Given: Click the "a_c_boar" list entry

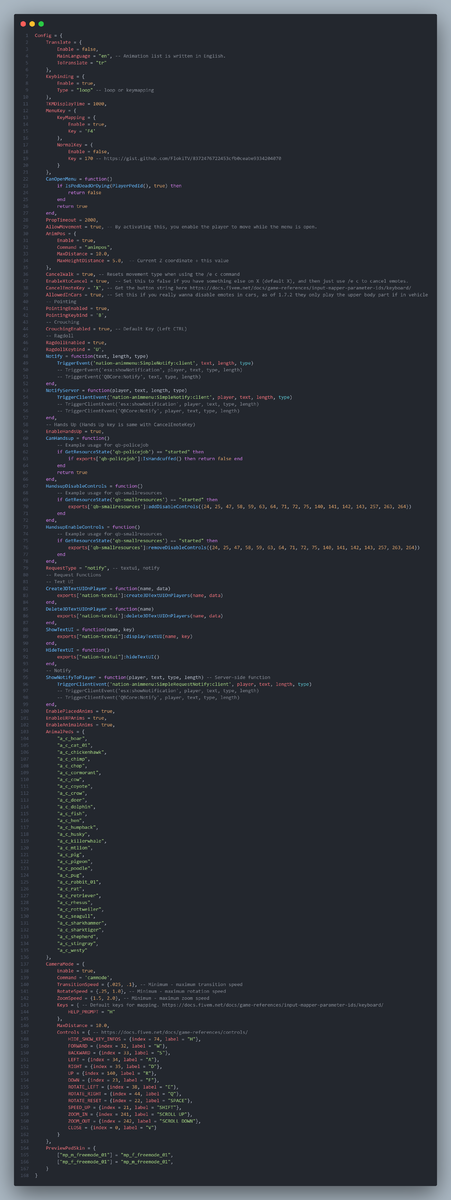Looking at the screenshot, I should coord(72,738).
